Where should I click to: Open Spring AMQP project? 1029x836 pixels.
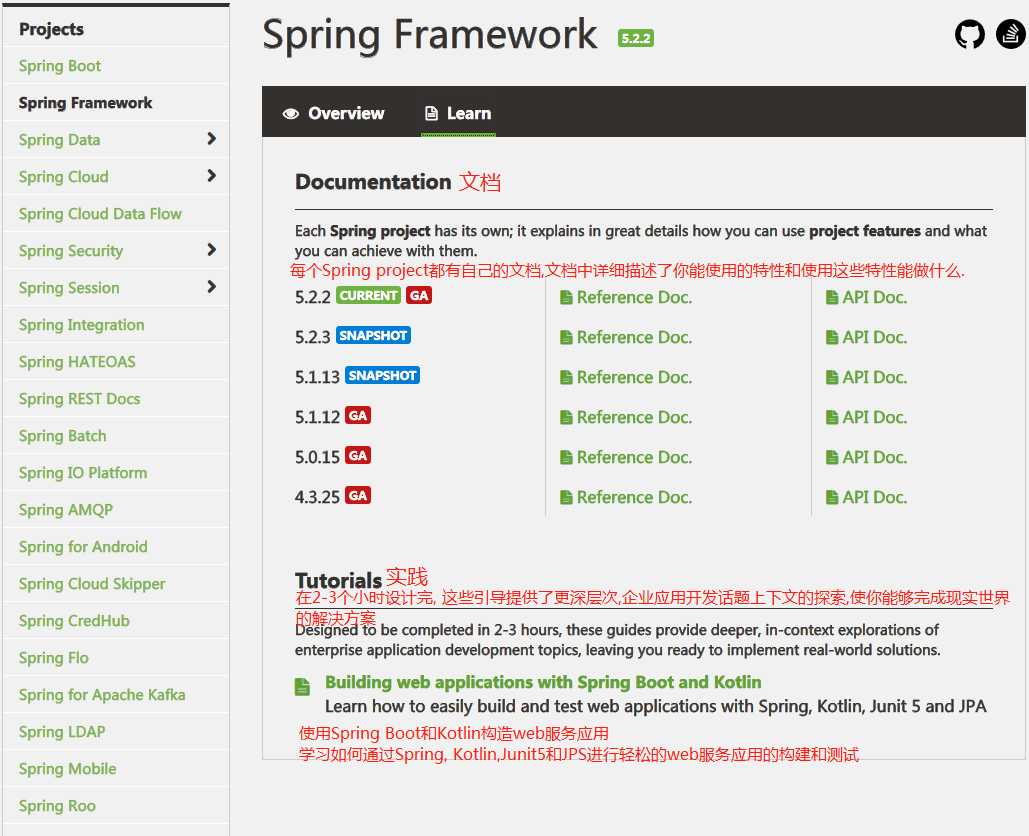coord(66,510)
